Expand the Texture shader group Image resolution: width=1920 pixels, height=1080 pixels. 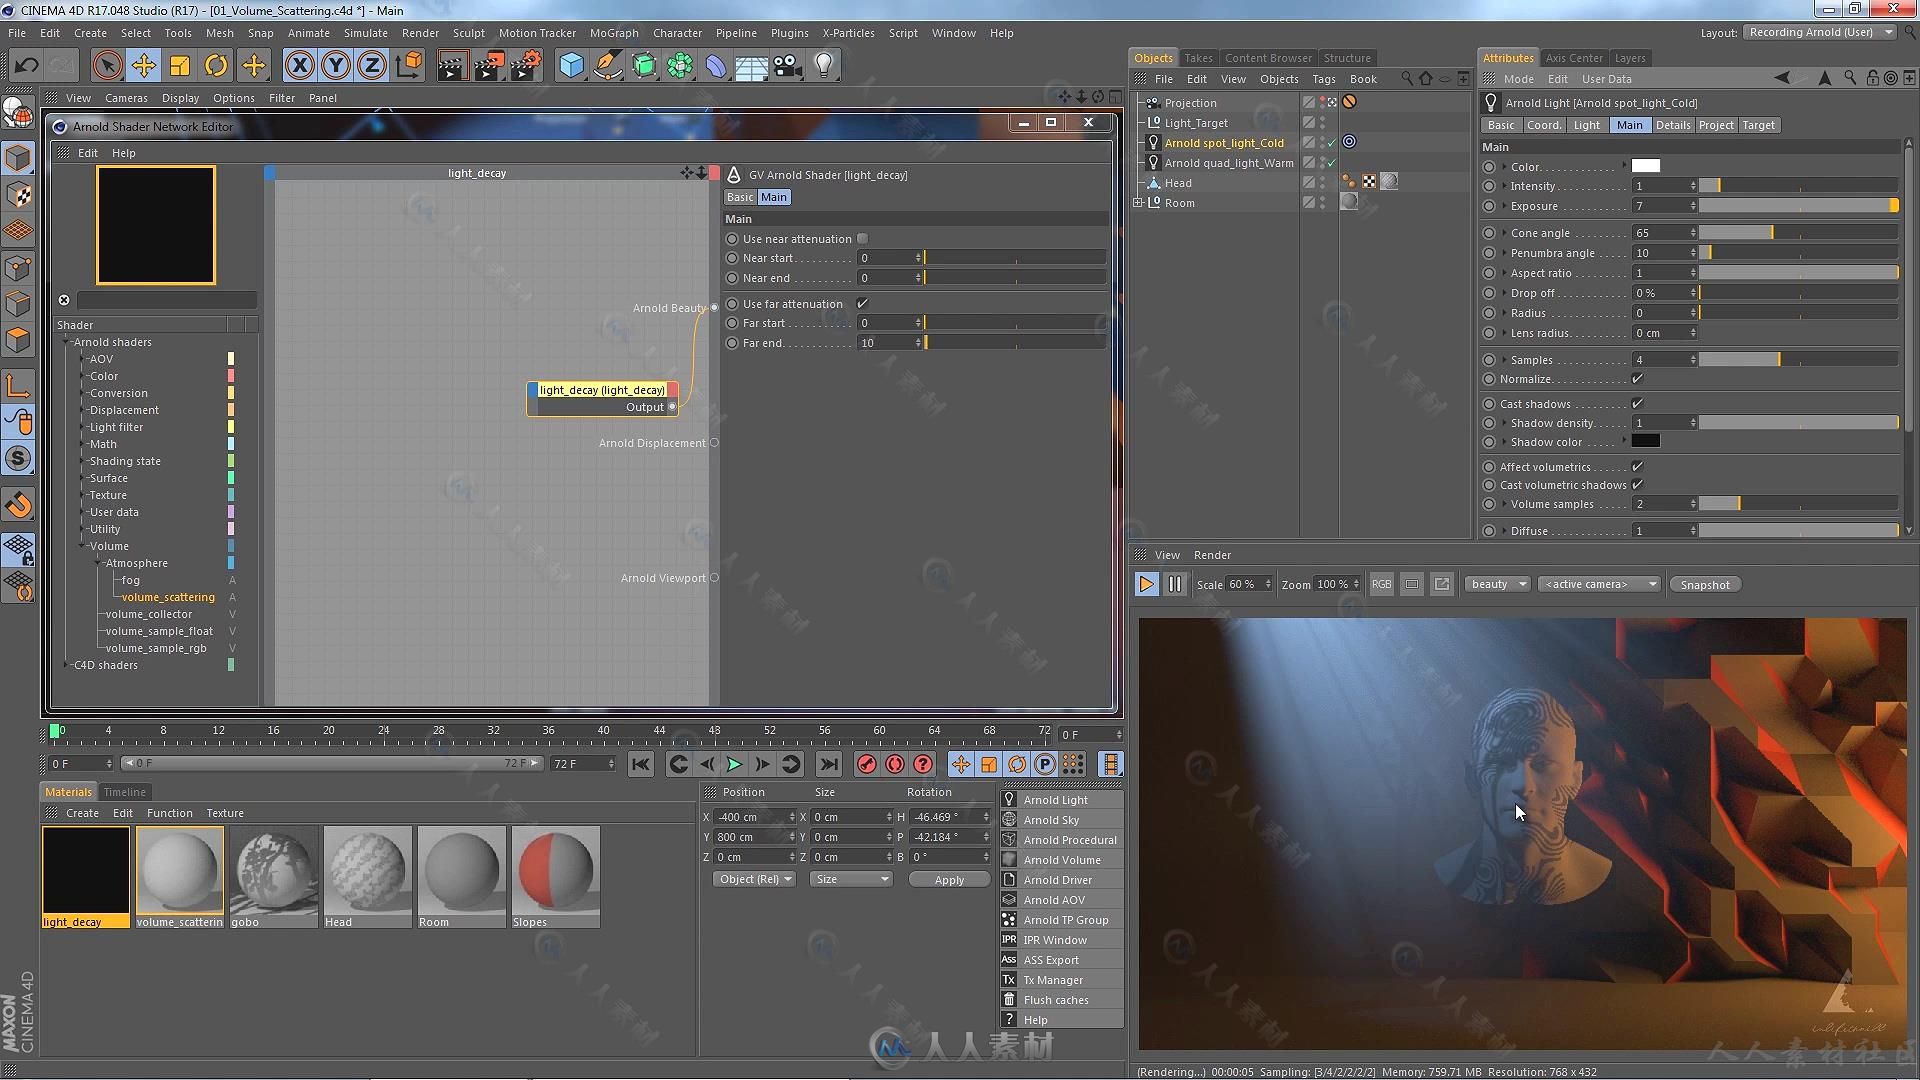(82, 495)
